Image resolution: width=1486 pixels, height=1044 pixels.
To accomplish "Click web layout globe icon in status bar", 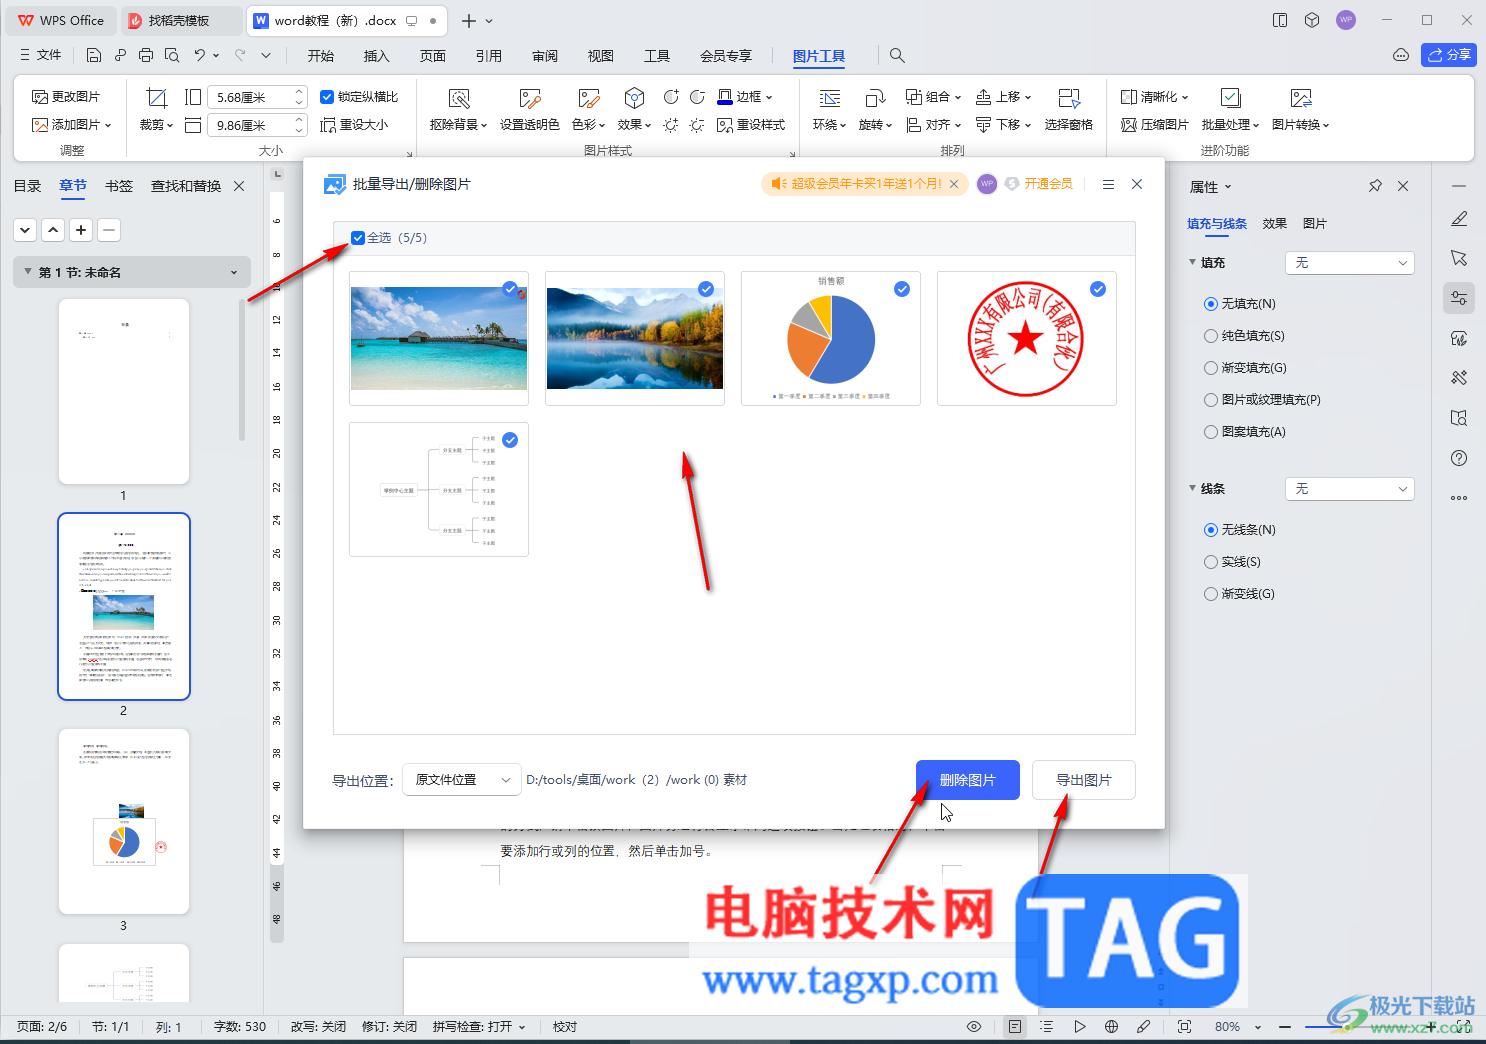I will [1111, 1027].
